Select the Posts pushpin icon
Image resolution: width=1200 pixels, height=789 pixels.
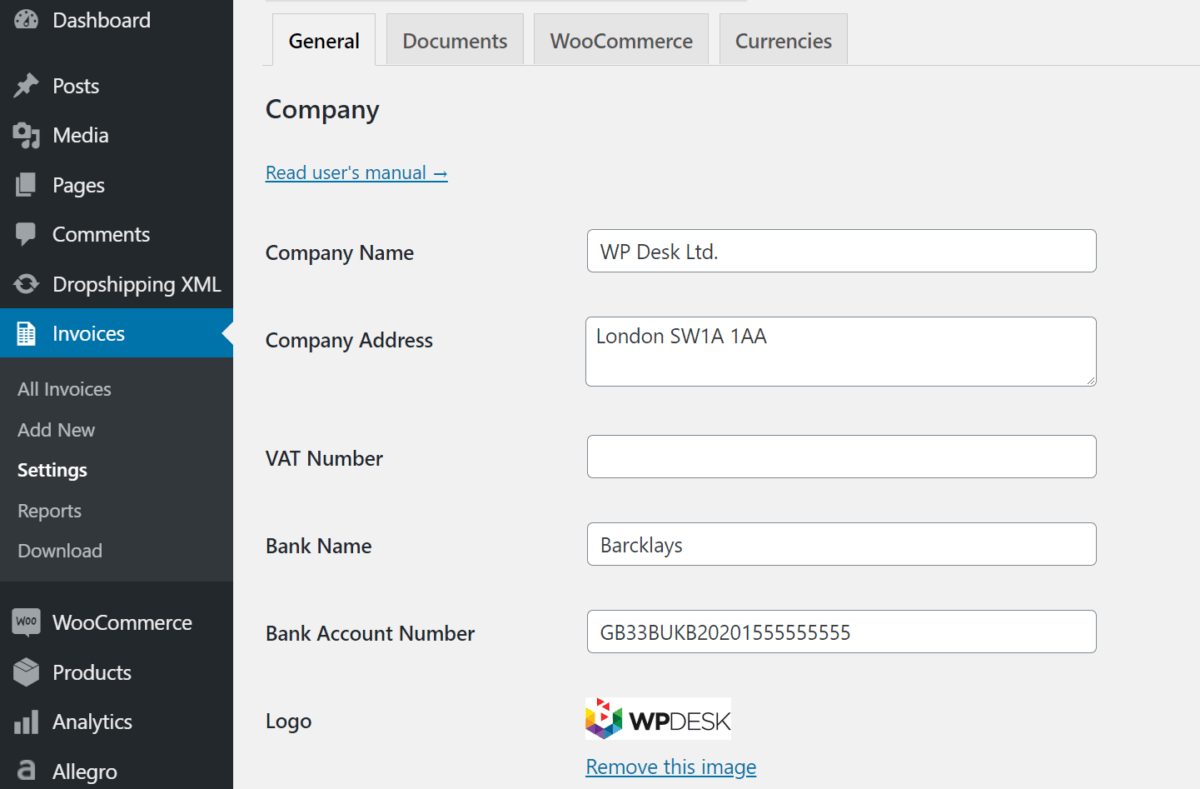coord(25,85)
